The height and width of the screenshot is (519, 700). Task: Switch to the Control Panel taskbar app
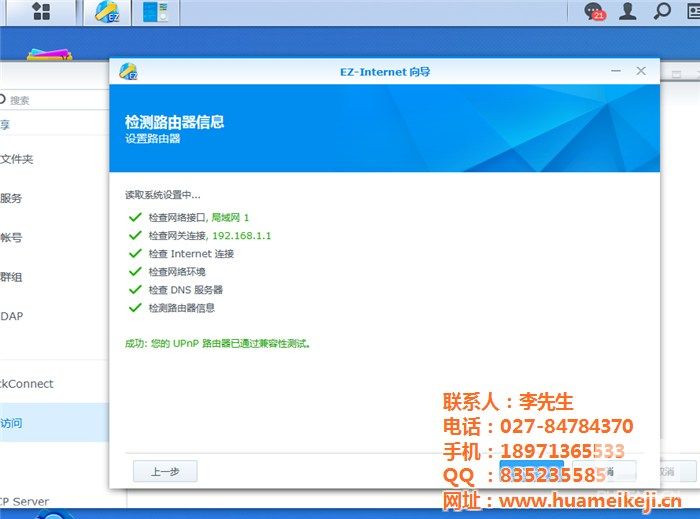pyautogui.click(x=156, y=12)
